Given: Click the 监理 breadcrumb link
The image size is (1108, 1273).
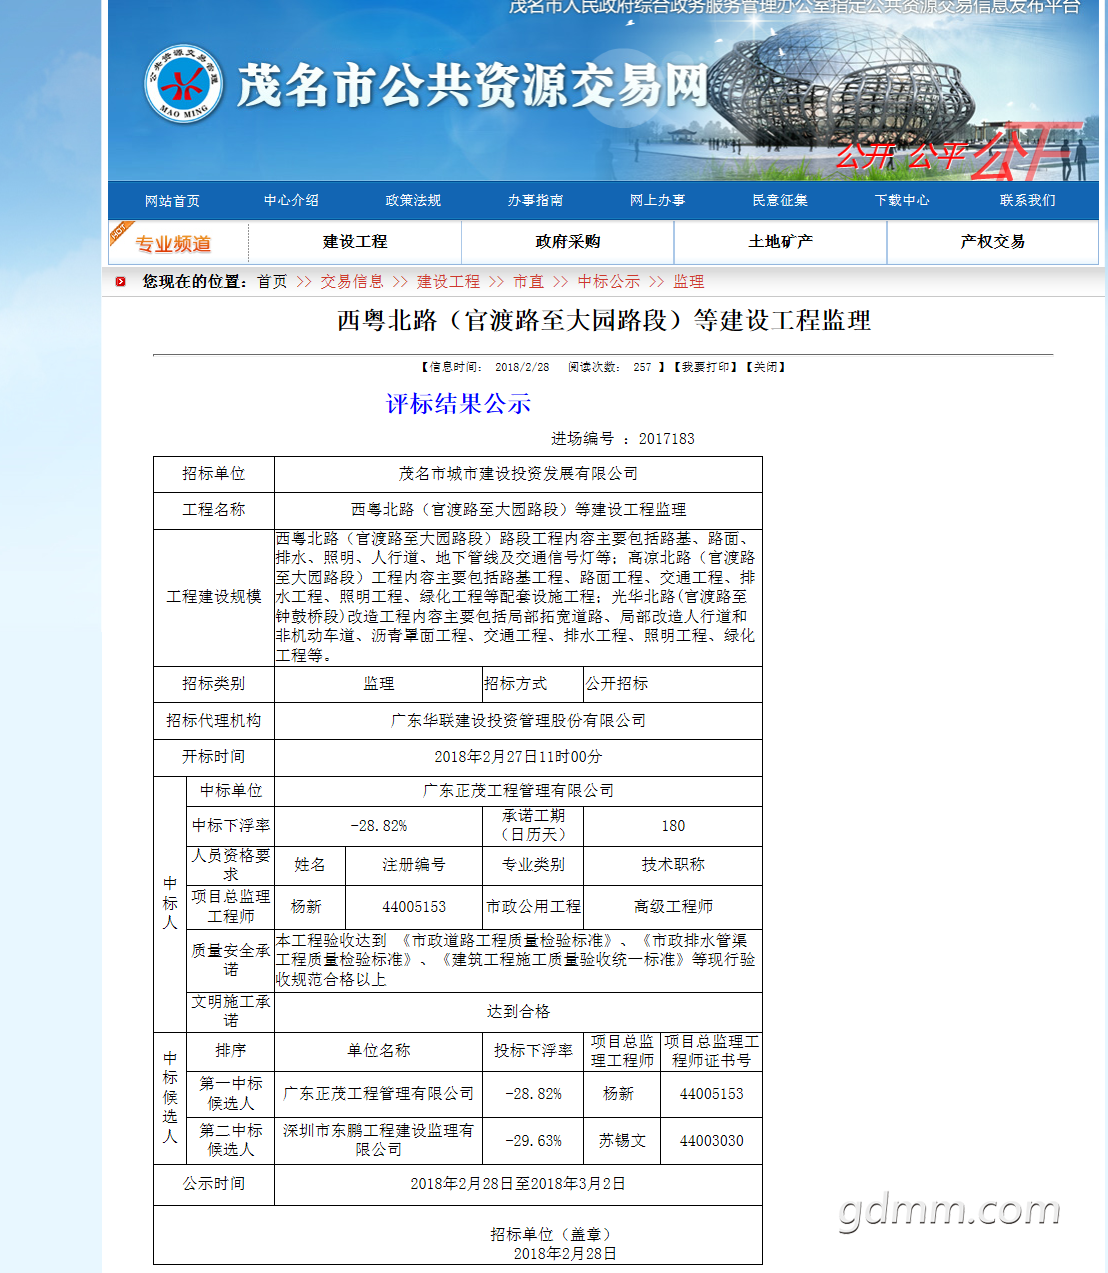Looking at the screenshot, I should pyautogui.click(x=688, y=282).
